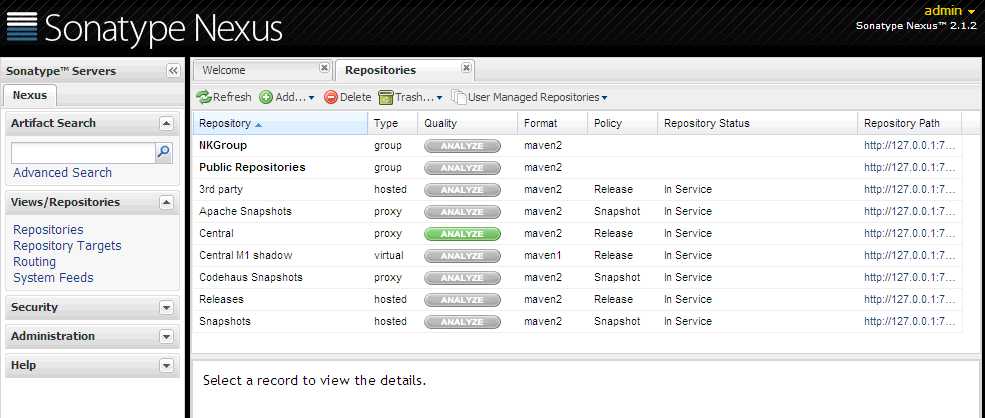Click Analyze button for Apache Snapshots
The width and height of the screenshot is (985, 418).
[462, 212]
